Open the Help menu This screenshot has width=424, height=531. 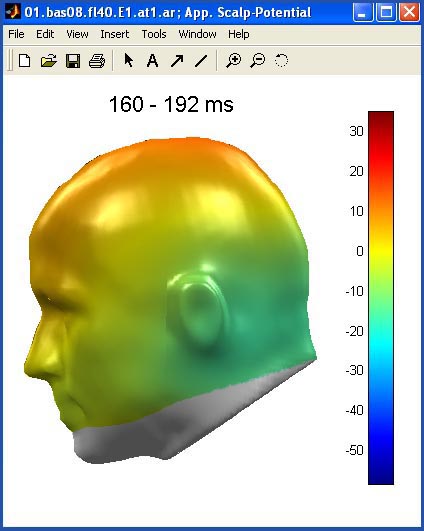tap(238, 34)
